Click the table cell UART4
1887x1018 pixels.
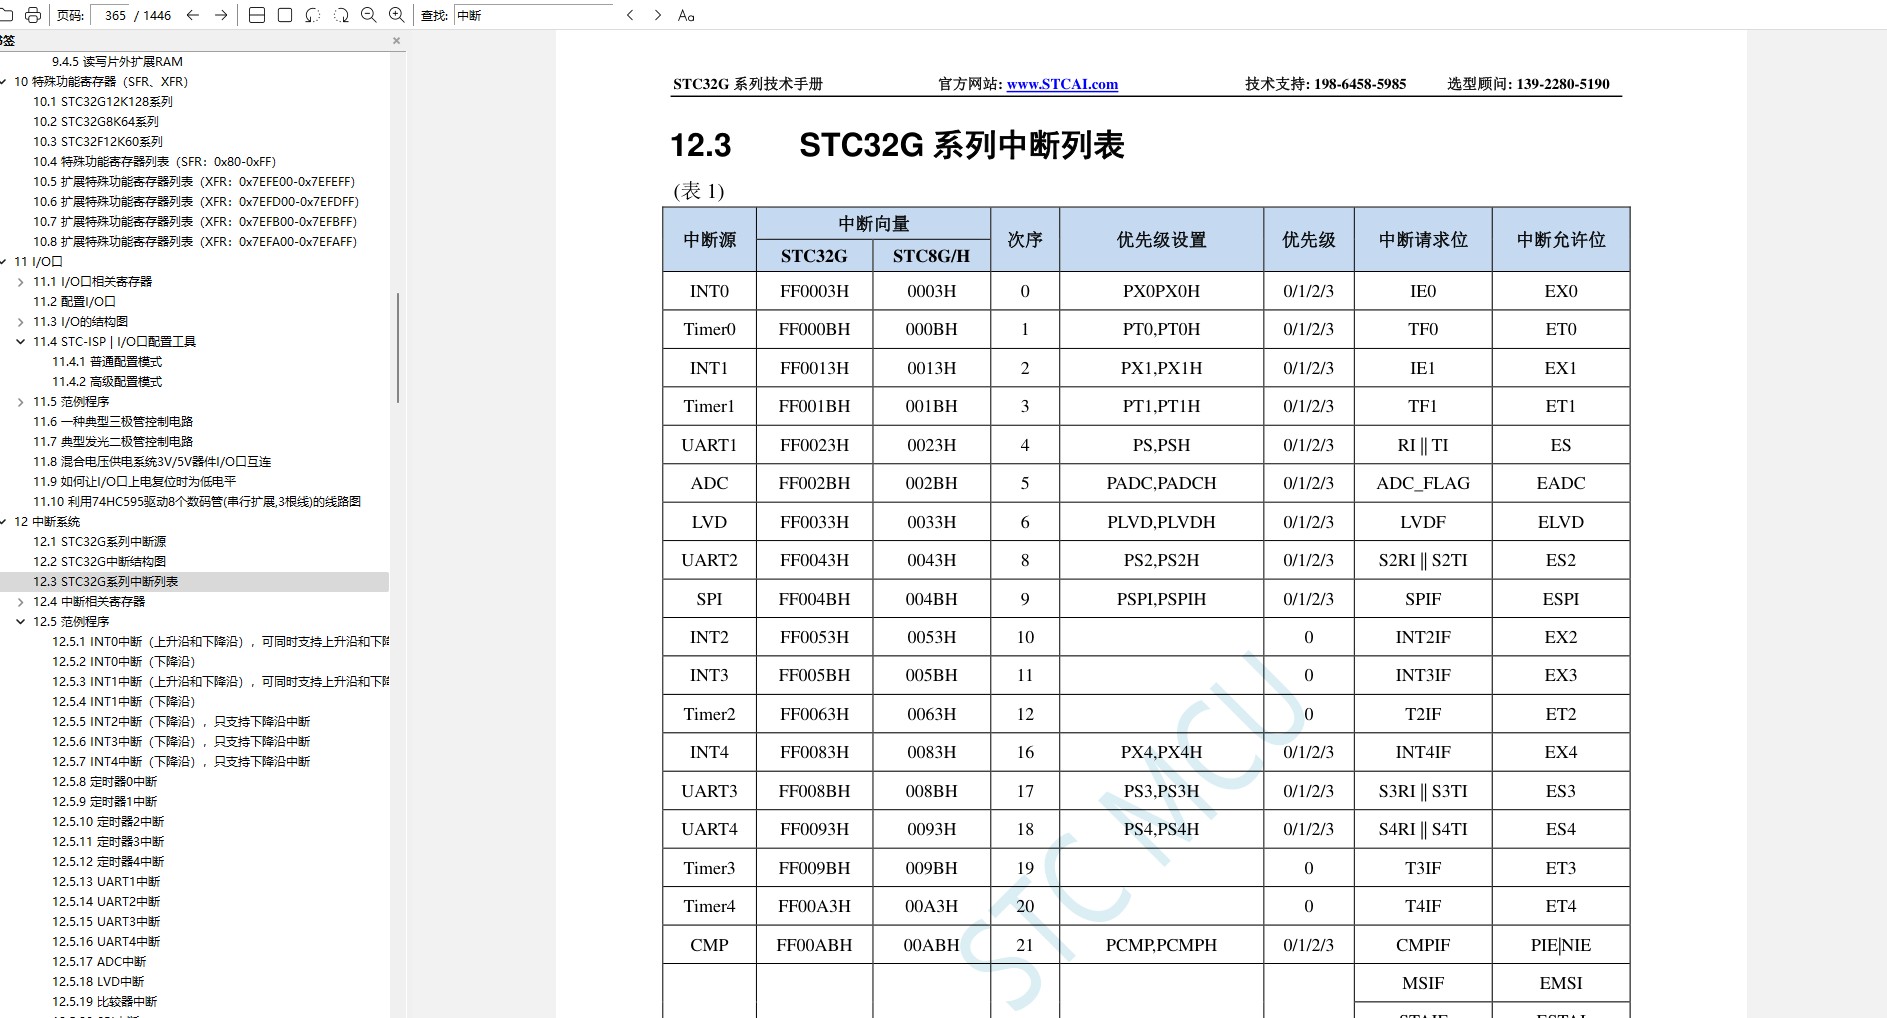tap(709, 829)
